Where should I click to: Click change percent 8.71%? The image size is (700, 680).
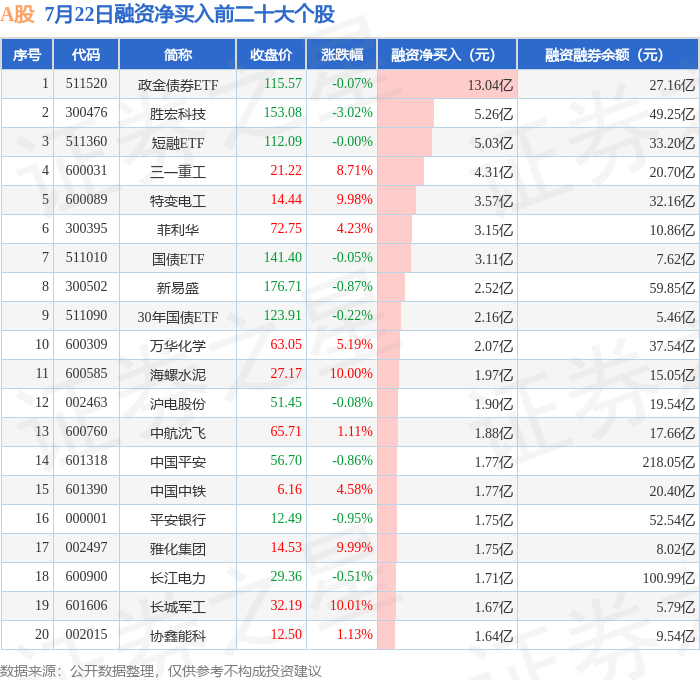pos(354,171)
